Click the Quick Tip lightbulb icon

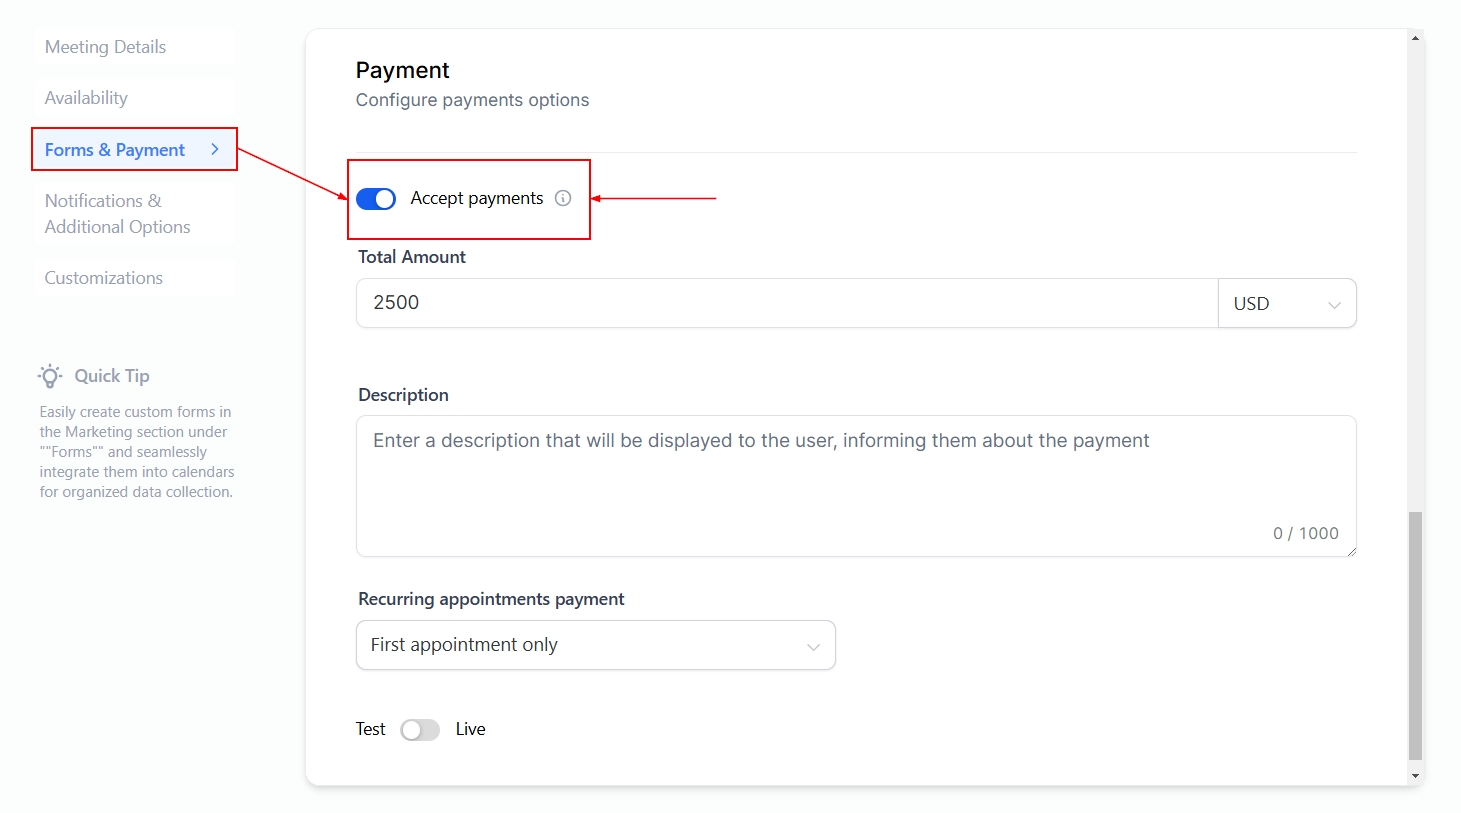(x=50, y=376)
